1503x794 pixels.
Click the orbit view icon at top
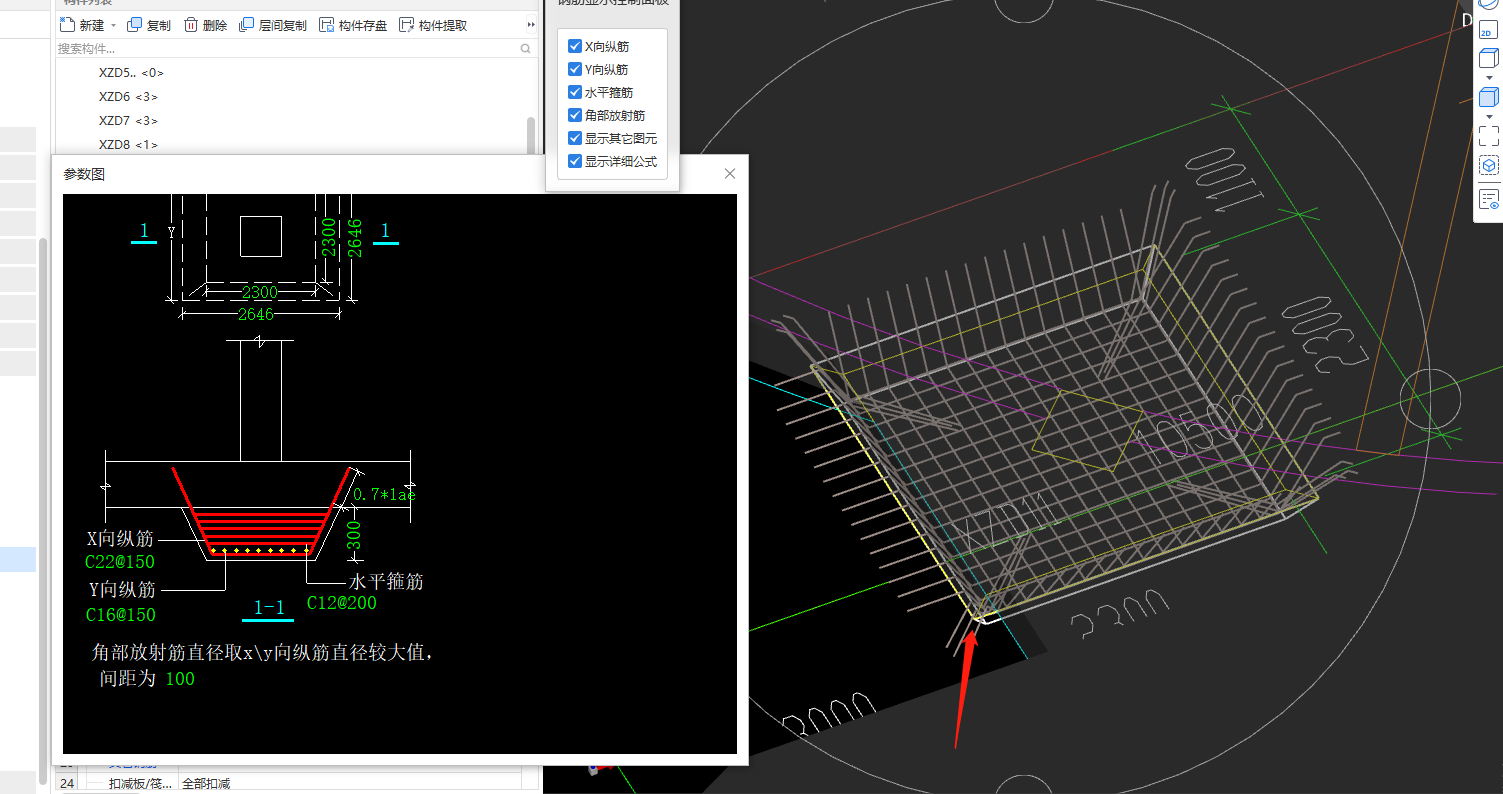pyautogui.click(x=1488, y=4)
